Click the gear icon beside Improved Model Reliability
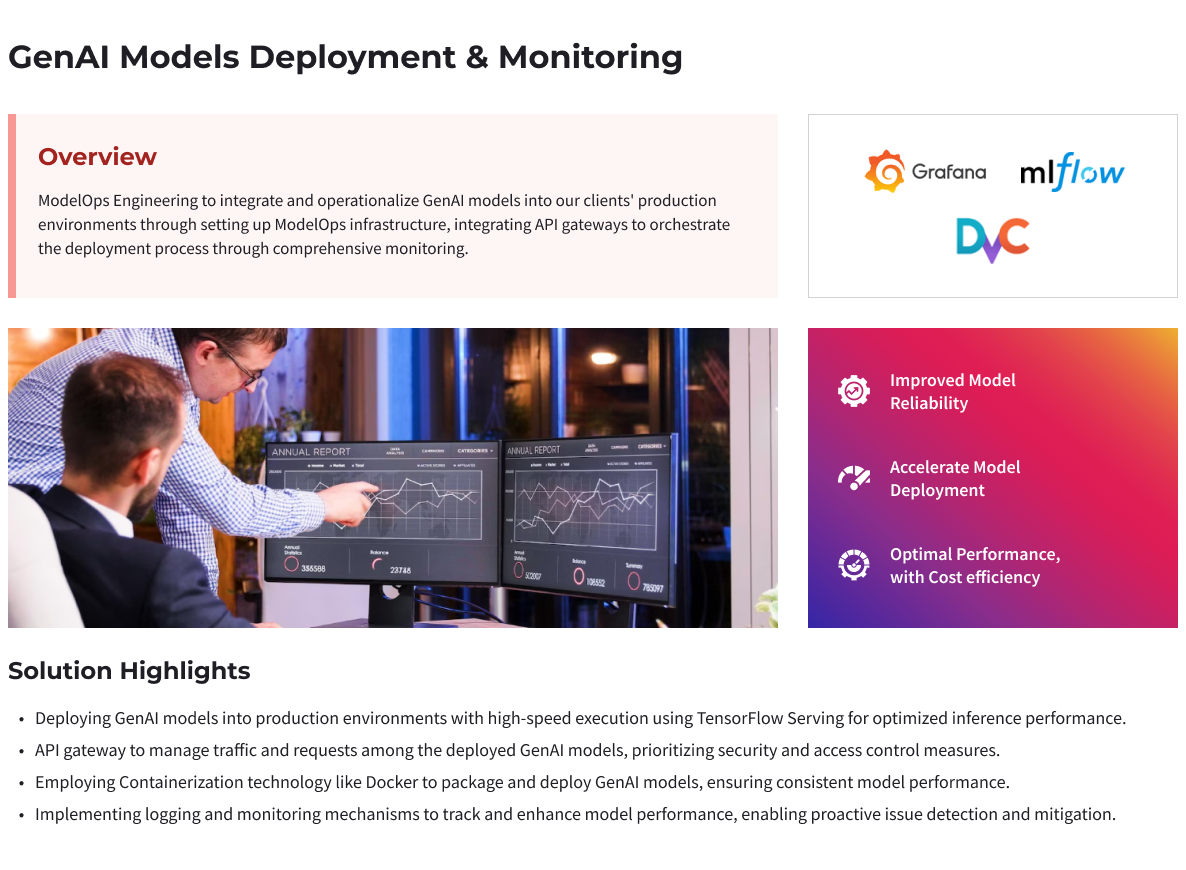This screenshot has height=870, width=1186. click(853, 391)
